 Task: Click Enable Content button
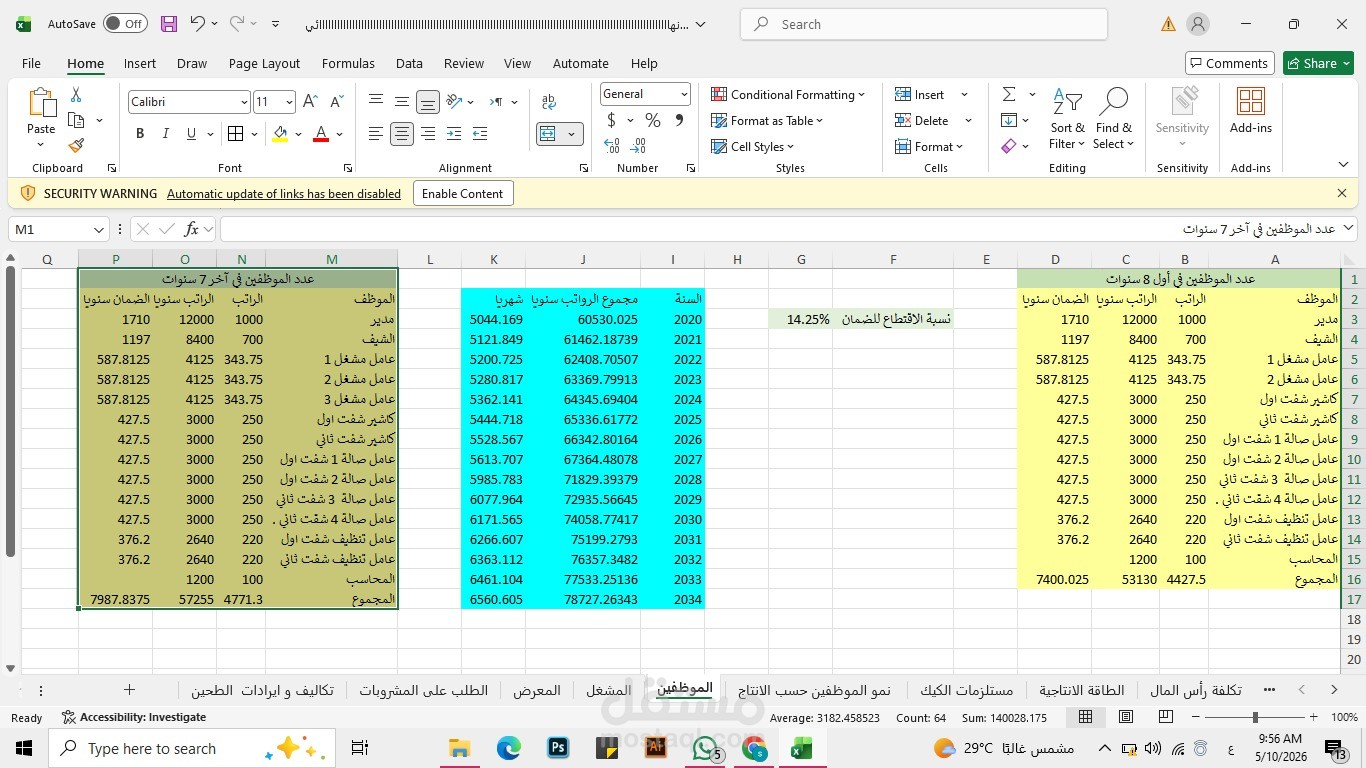(x=463, y=194)
